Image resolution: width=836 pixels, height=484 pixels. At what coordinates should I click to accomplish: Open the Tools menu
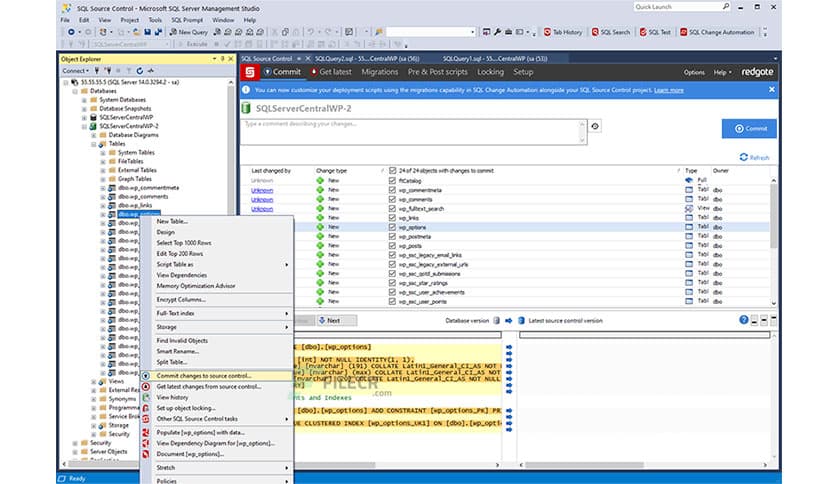155,20
